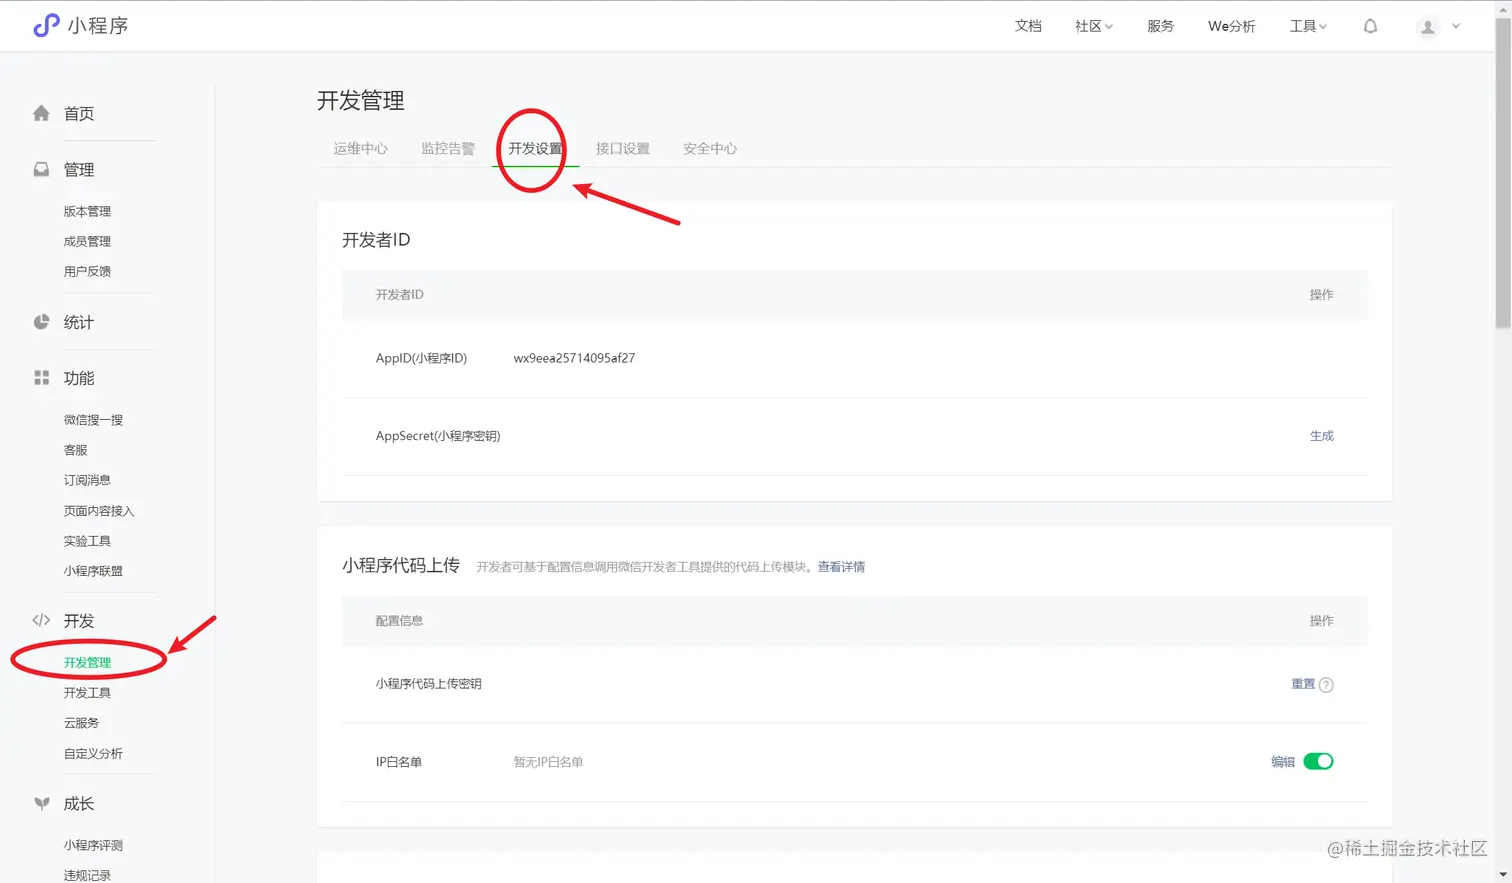Screen dimensions: 1512x883
Task: Switch to the 接口设置 tab
Action: pos(622,148)
